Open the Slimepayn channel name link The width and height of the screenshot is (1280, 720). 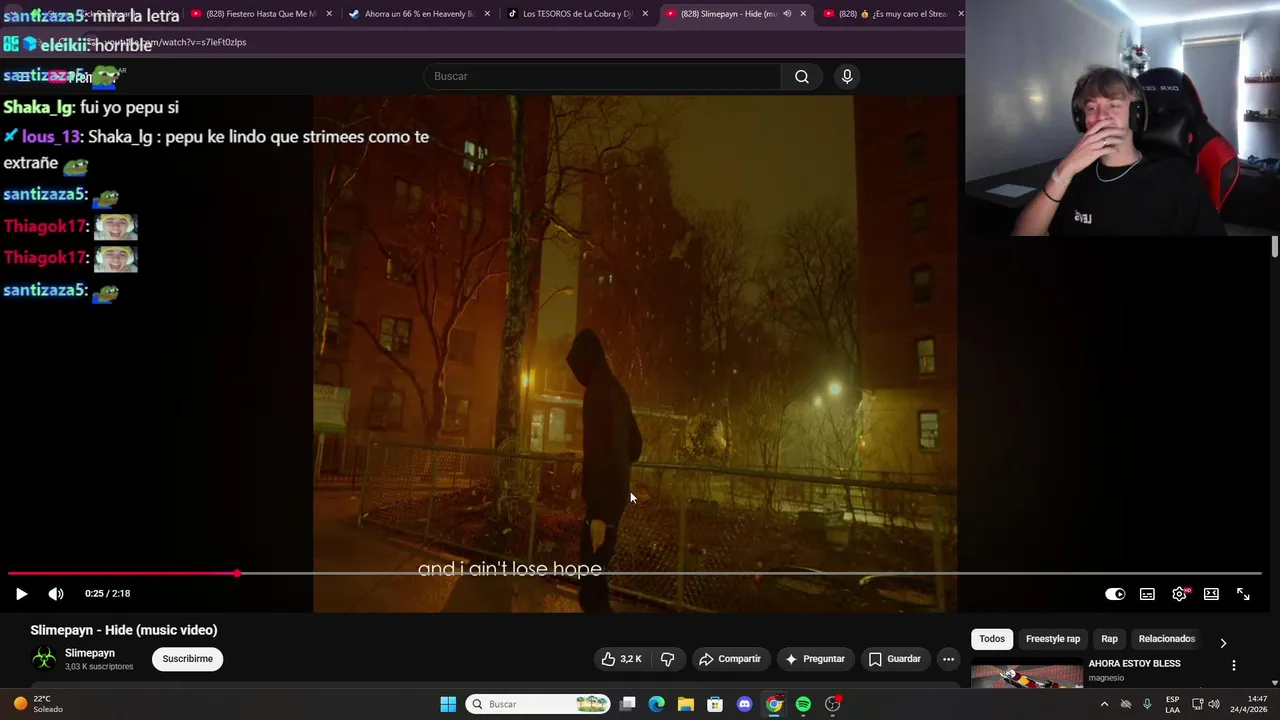(90, 653)
